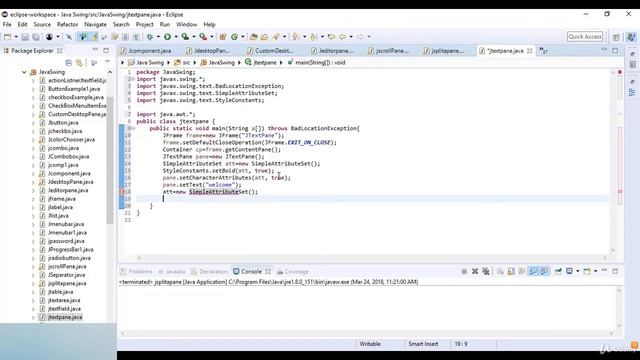Screen dimensions: 640x360
Task: Select JcolorChooser.java in Package Explorer
Action: point(71,140)
